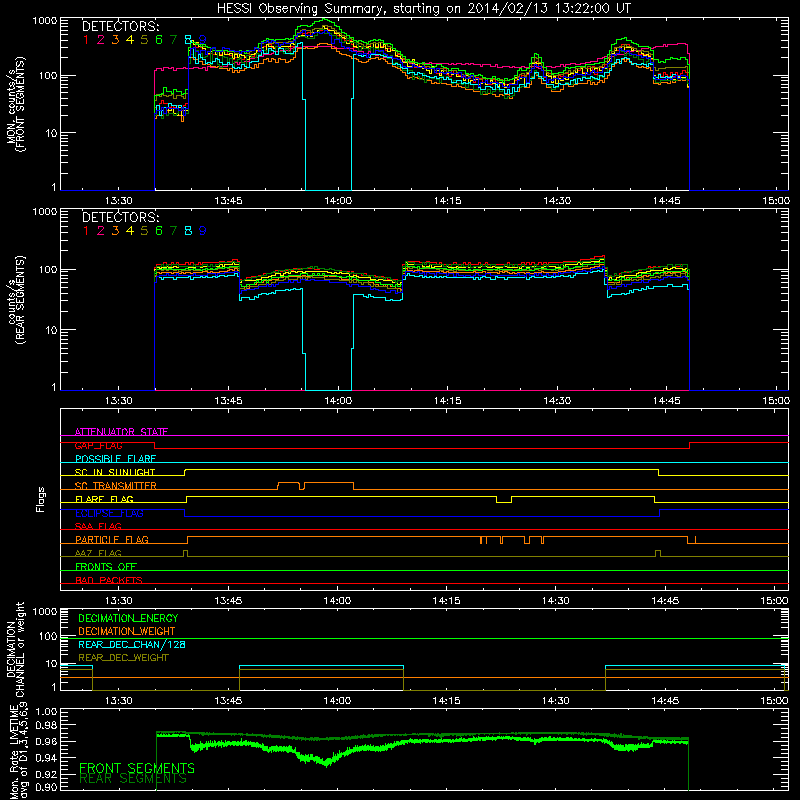Click the REAR_DEC_CHAN/128 legend label
800x800 pixels.
pos(132,644)
